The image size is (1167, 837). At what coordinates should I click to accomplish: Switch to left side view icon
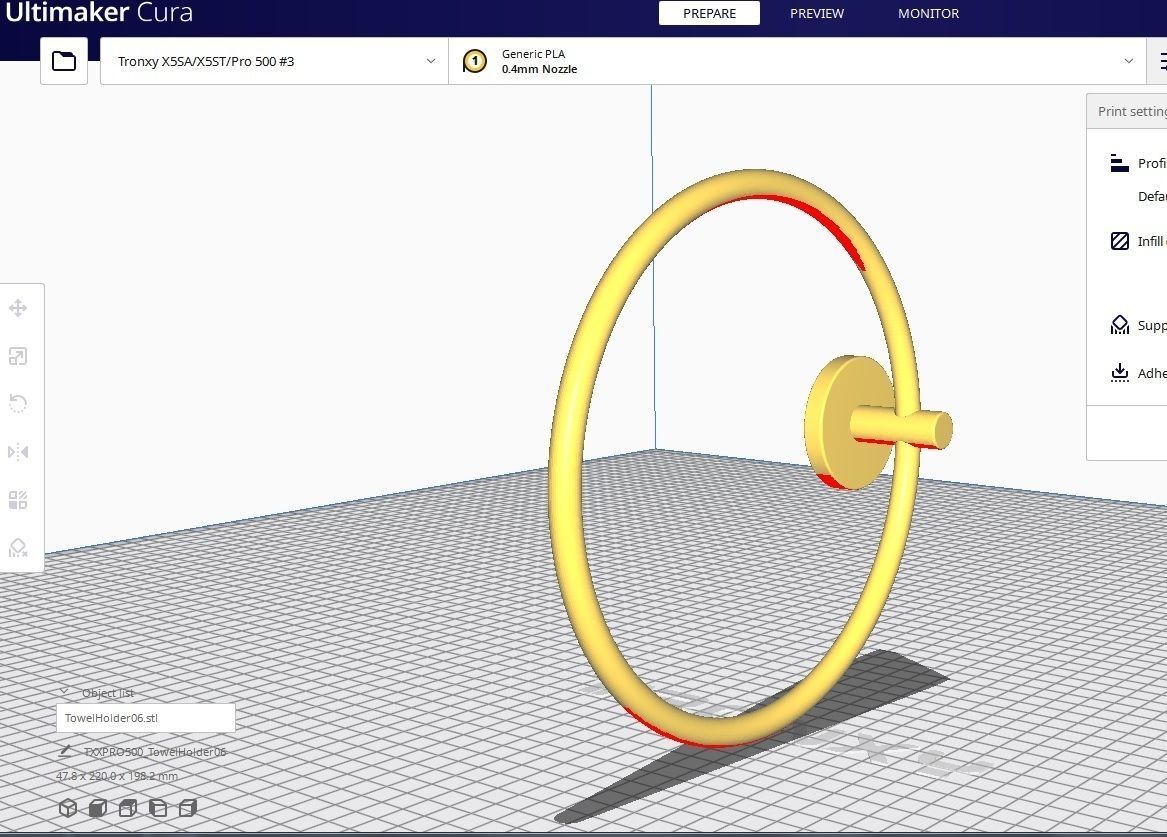(158, 808)
